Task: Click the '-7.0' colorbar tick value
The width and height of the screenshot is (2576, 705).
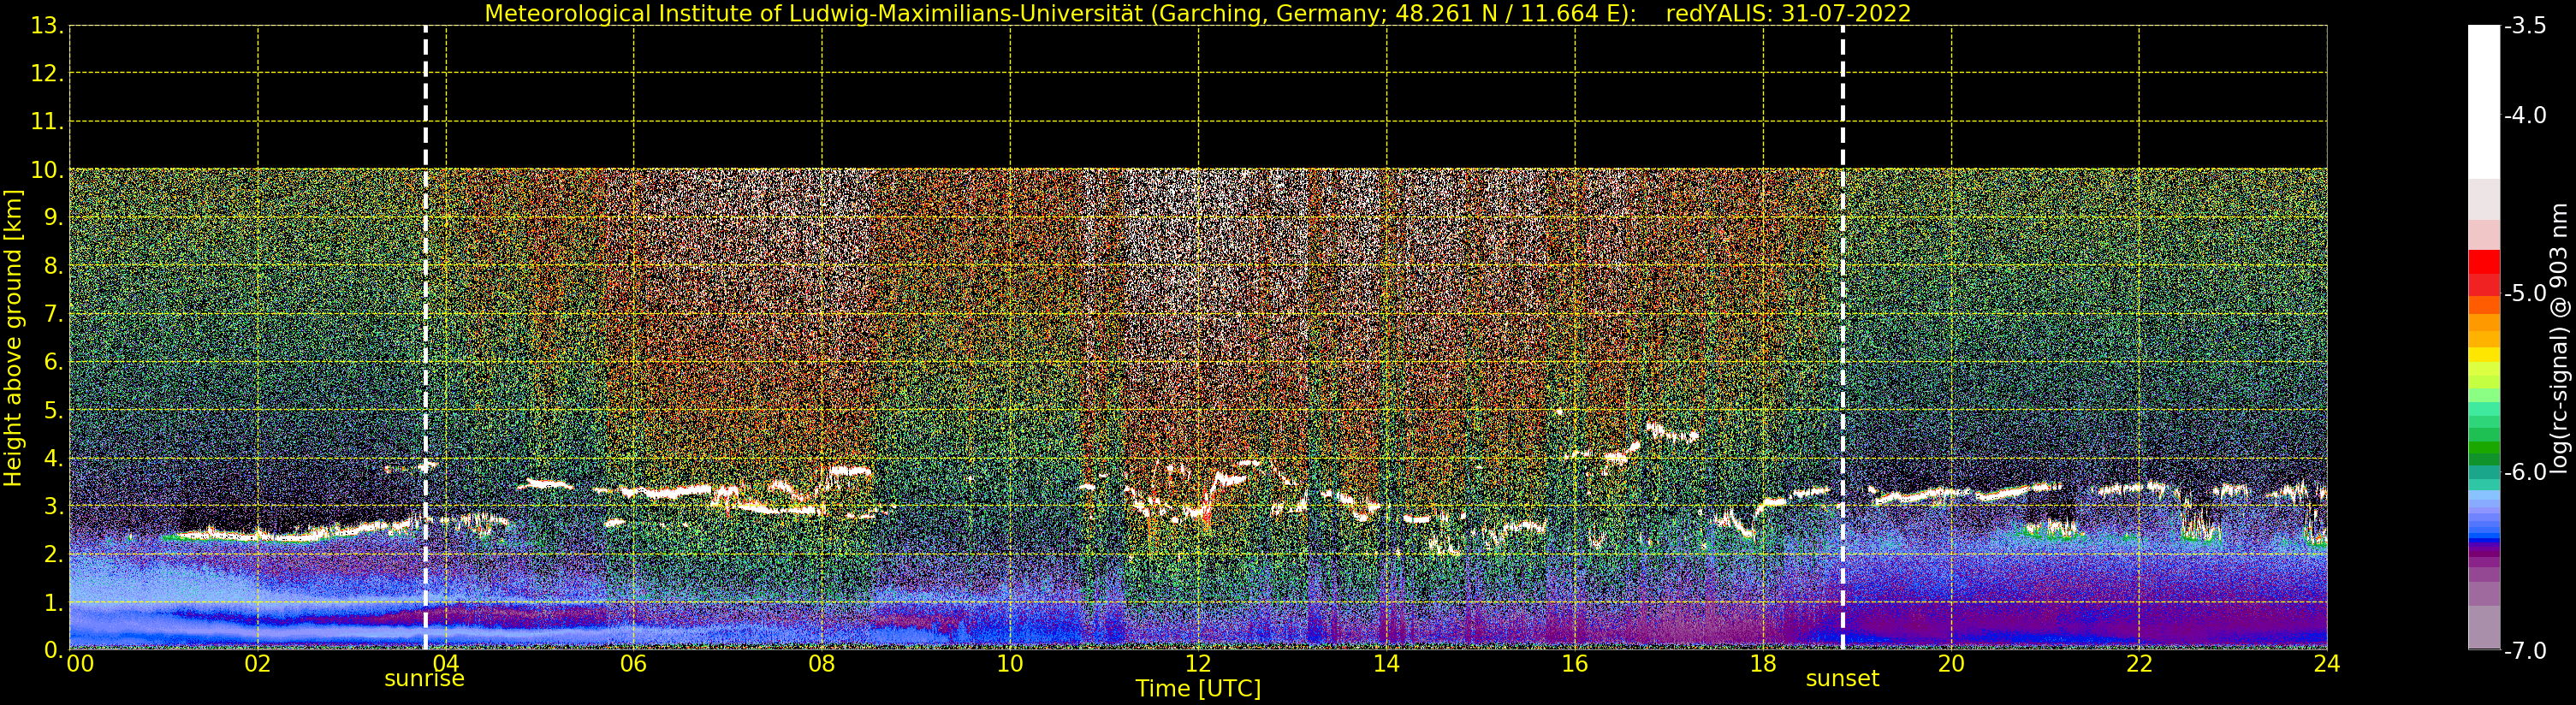Action: tap(2526, 650)
